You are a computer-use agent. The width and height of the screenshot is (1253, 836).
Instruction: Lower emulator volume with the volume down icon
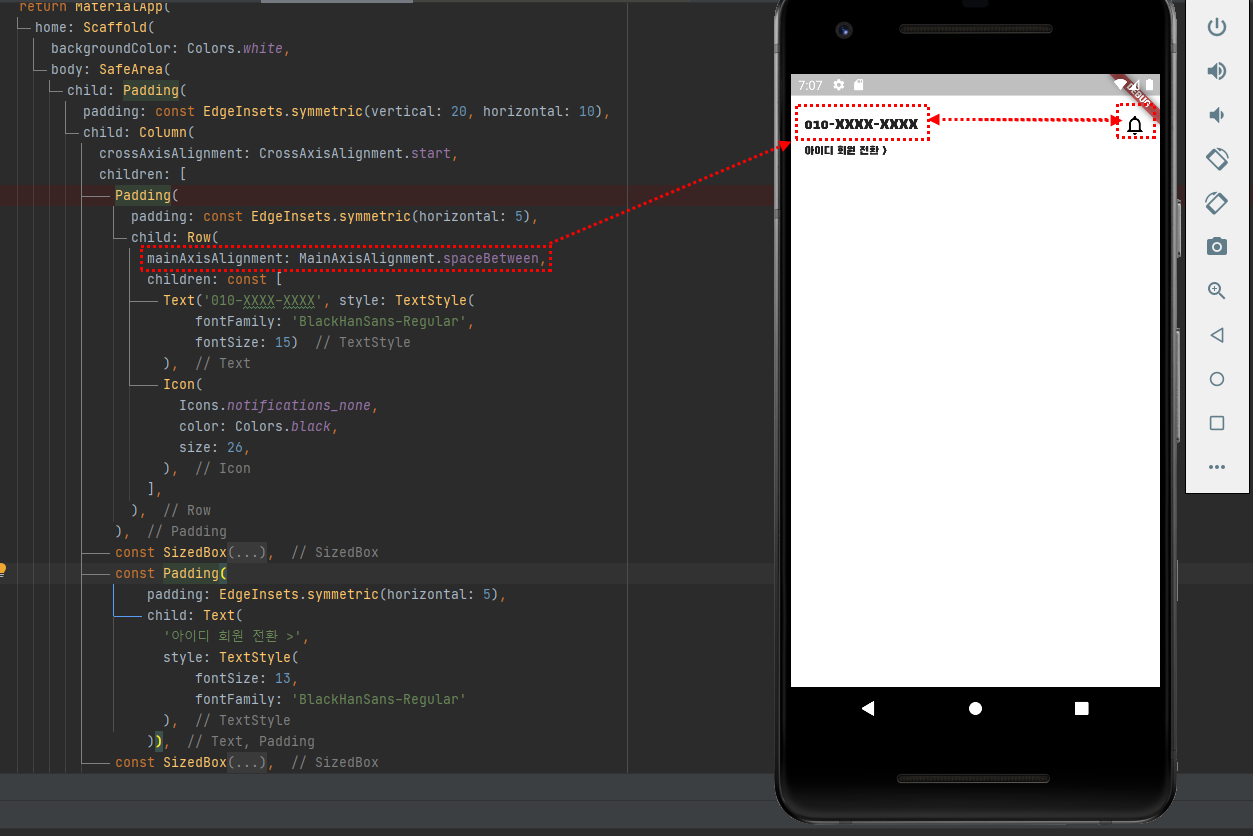[x=1217, y=115]
